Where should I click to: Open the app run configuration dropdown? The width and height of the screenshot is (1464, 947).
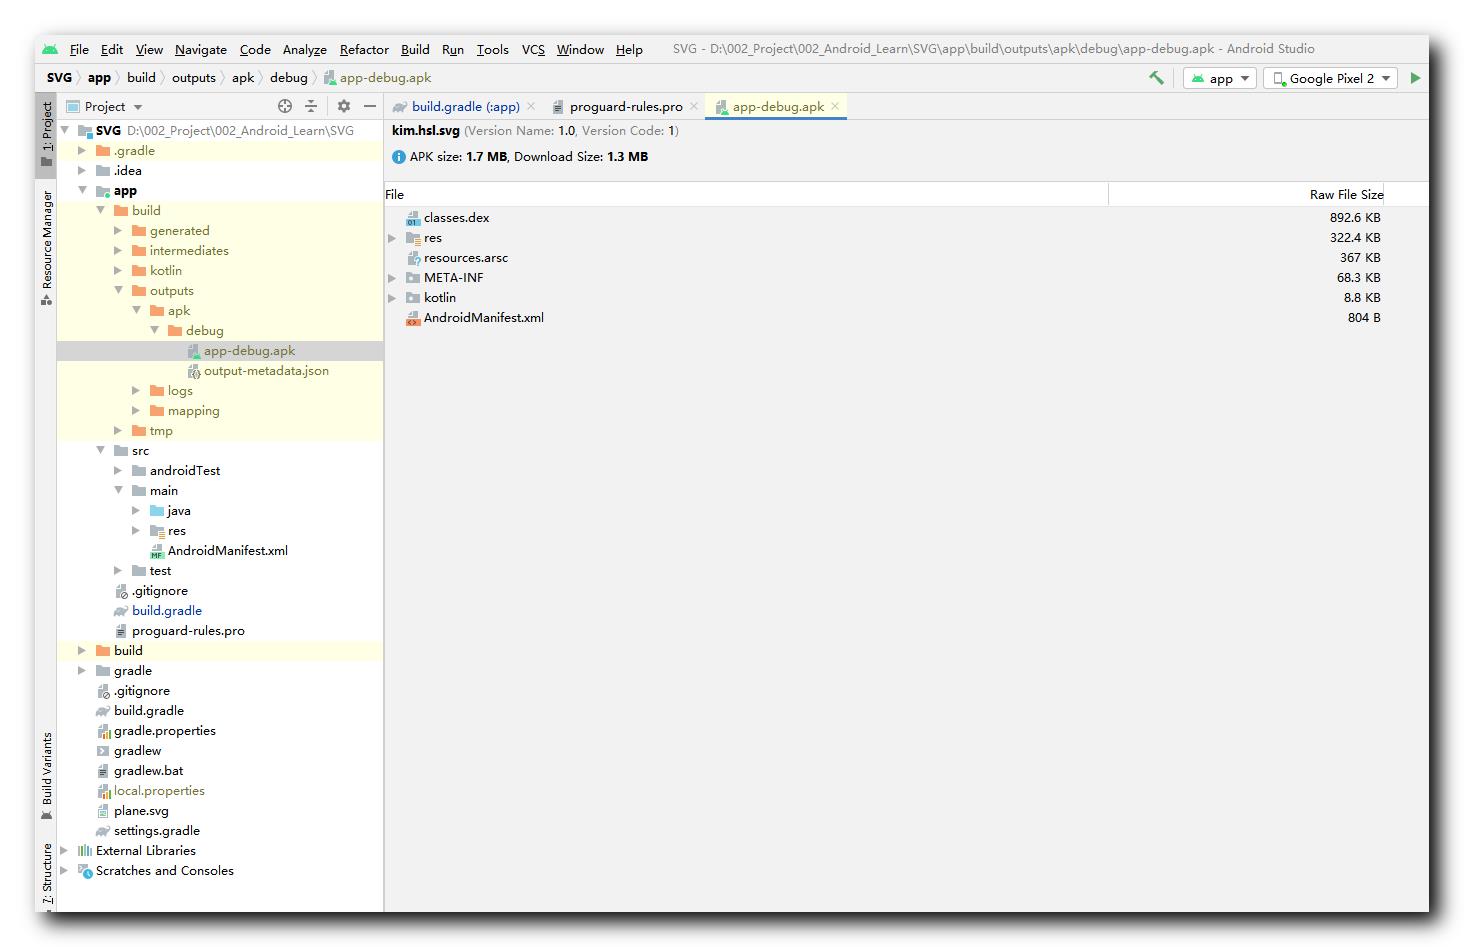tap(1220, 78)
